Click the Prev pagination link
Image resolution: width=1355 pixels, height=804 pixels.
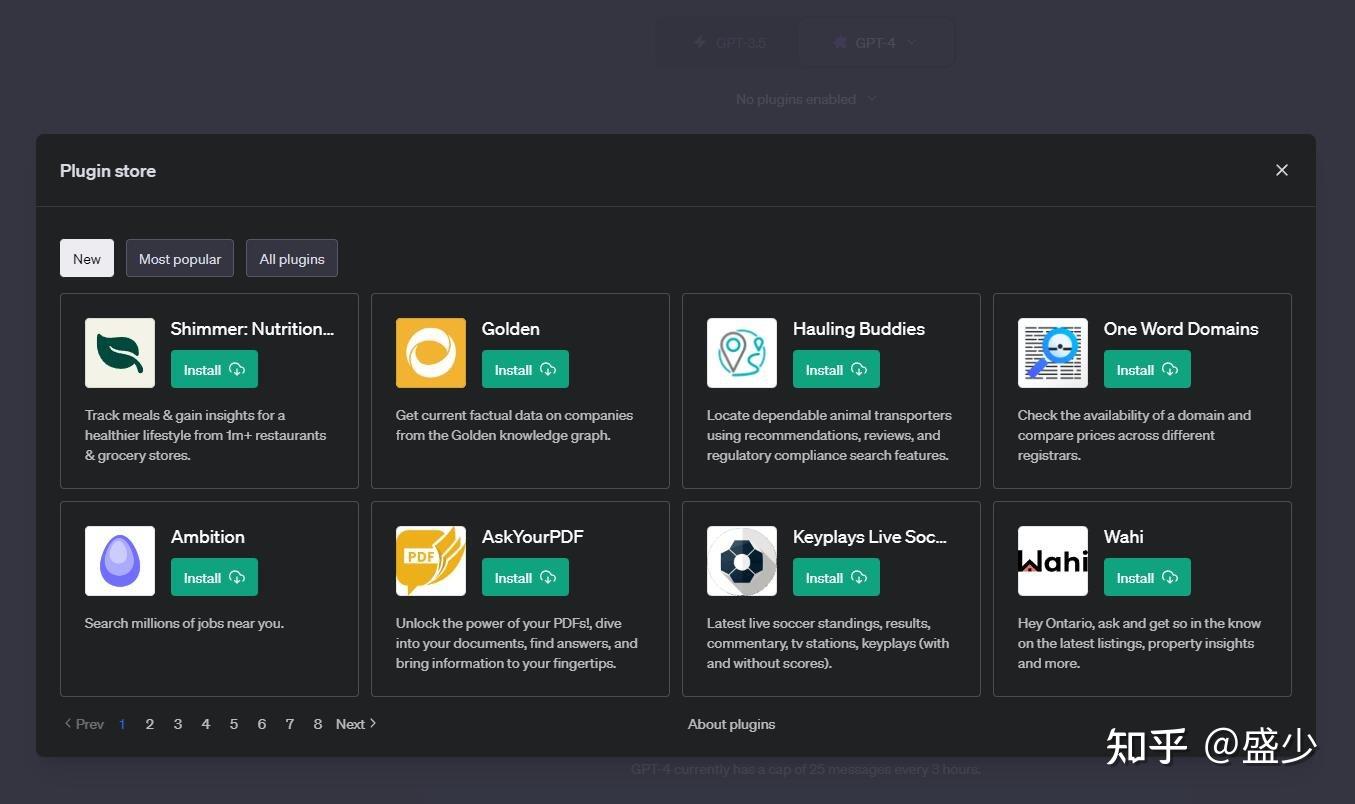pos(84,724)
